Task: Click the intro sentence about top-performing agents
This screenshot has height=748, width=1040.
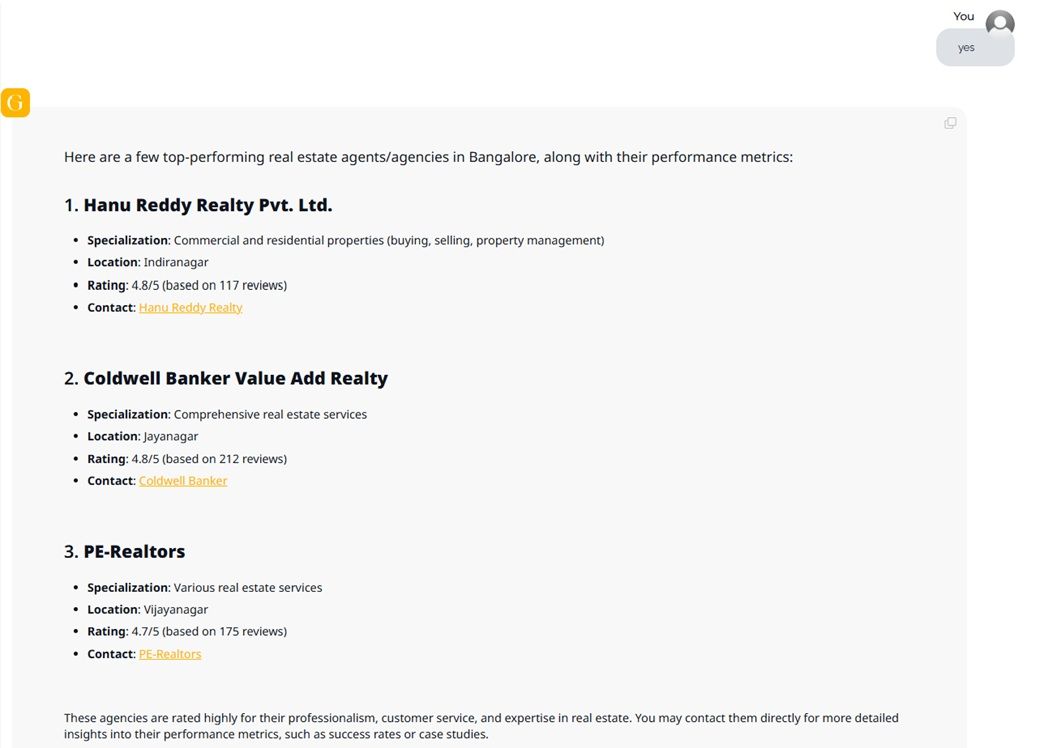Action: click(x=428, y=157)
